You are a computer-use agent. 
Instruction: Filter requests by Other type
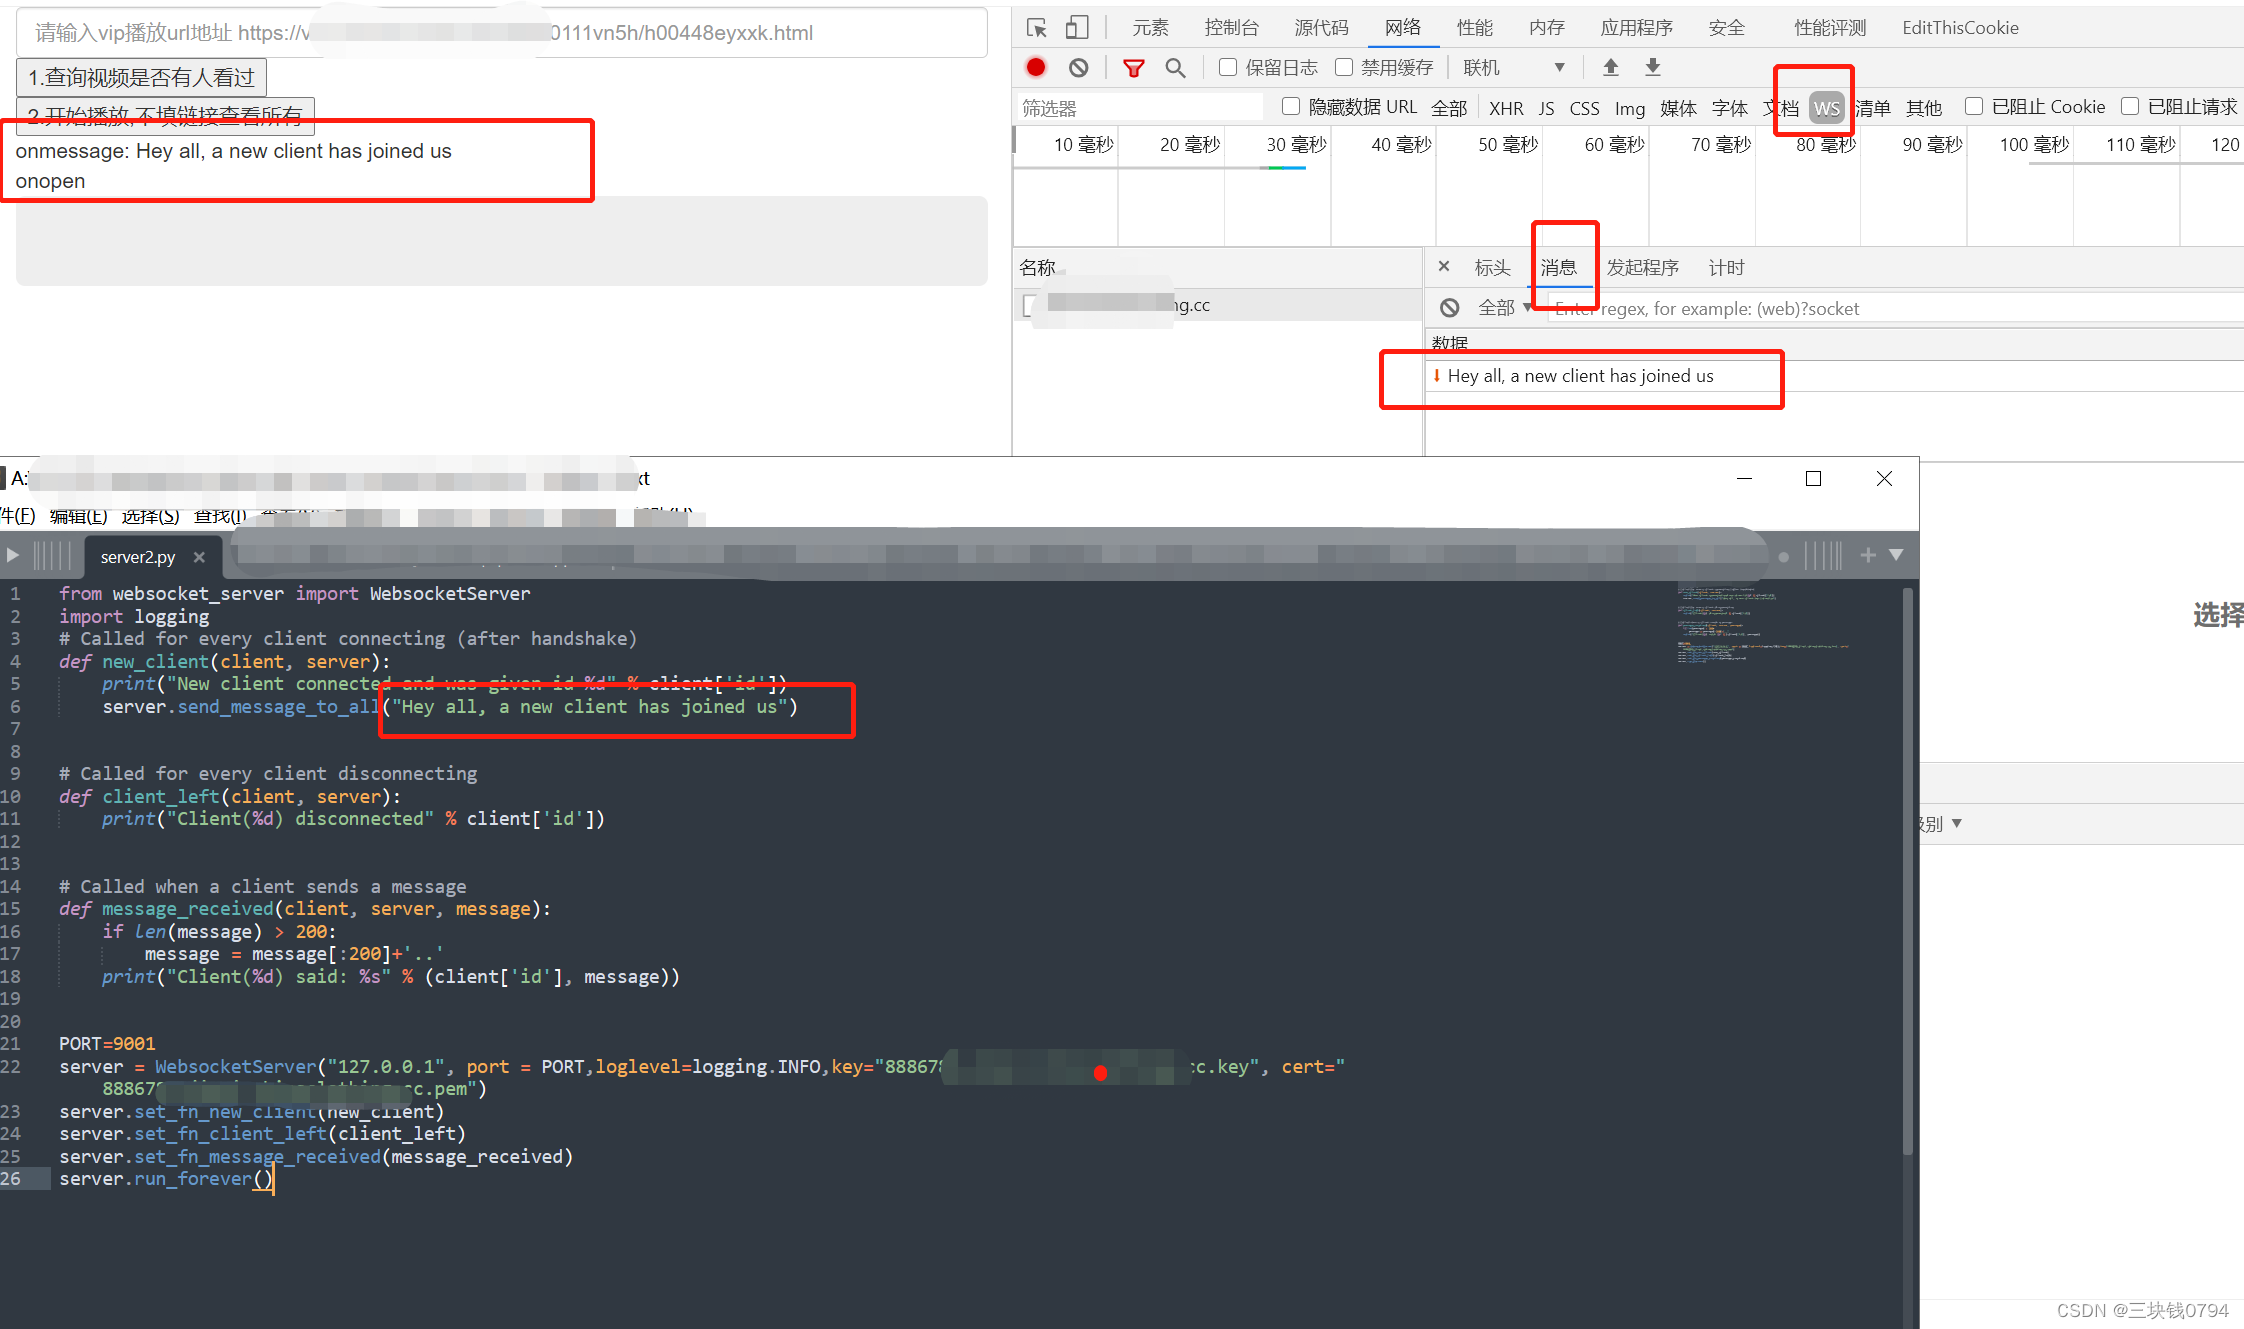[x=1923, y=108]
